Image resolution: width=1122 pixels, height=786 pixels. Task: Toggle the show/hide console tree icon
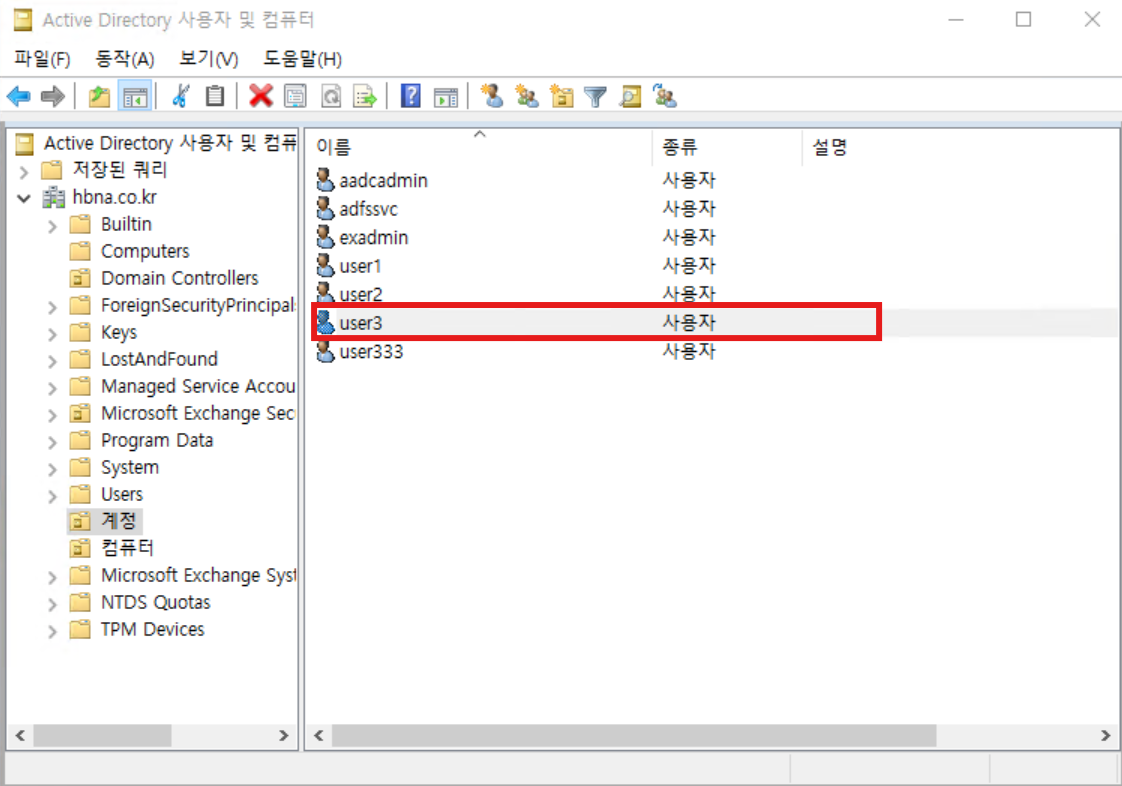(135, 96)
